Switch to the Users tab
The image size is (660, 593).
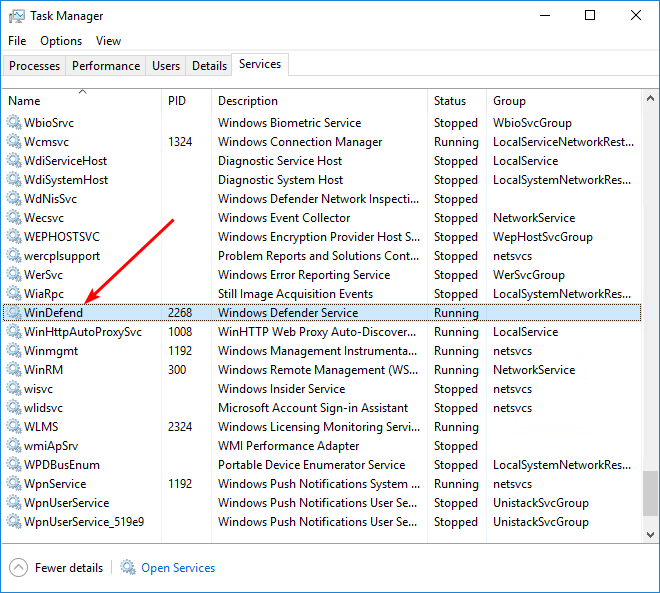pyautogui.click(x=166, y=66)
